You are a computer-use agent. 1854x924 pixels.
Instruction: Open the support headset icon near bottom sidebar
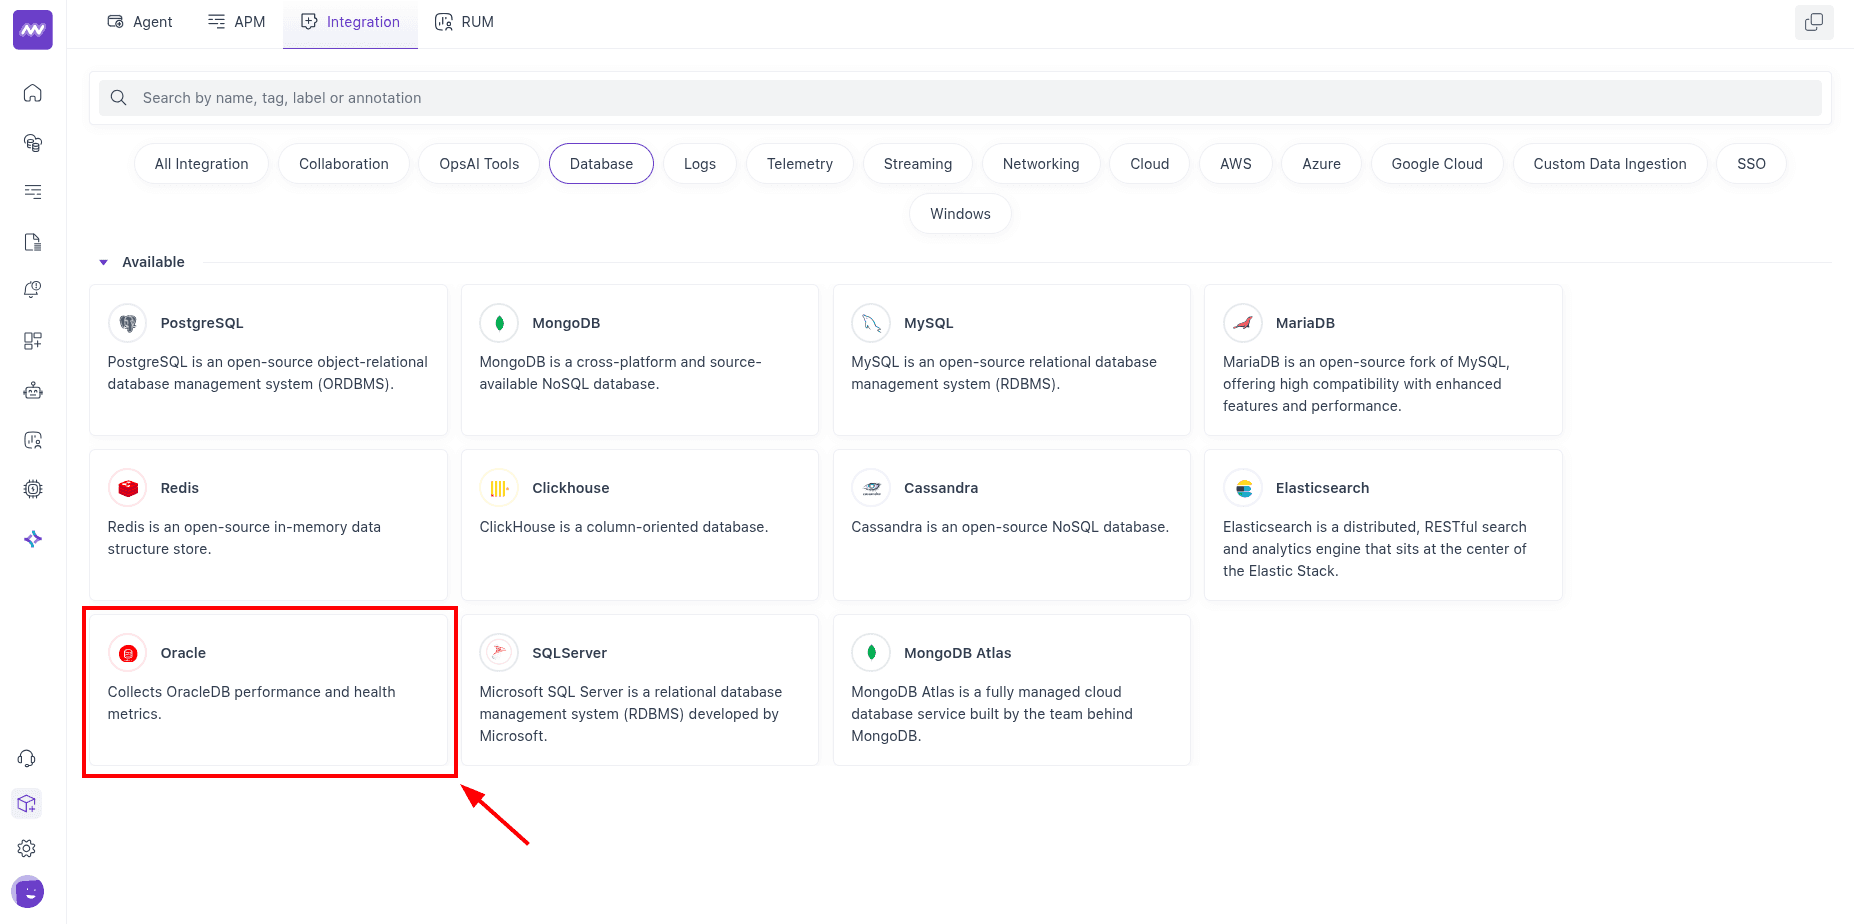(27, 758)
